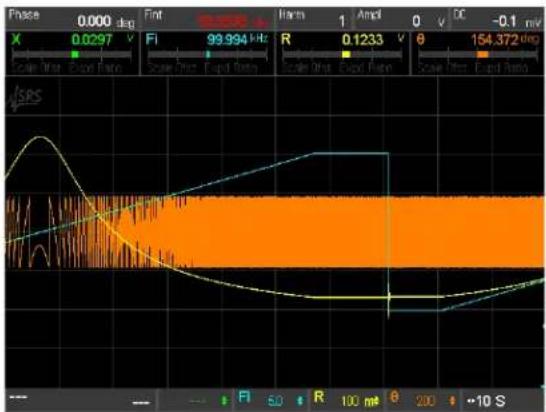Image resolution: width=546 pixels, height=412 pixels.
Task: Tap the 10 S time scale setting
Action: pos(486,401)
